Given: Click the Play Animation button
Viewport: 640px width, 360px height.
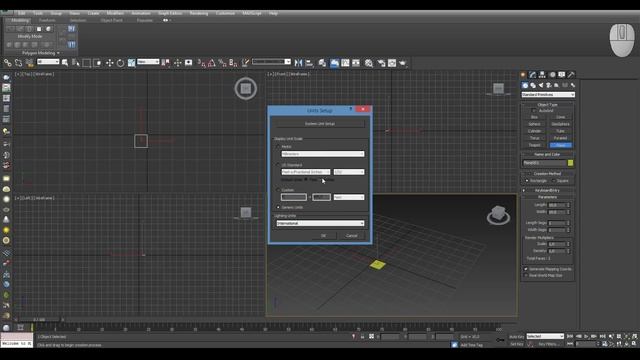Looking at the screenshot, I should point(586,336).
